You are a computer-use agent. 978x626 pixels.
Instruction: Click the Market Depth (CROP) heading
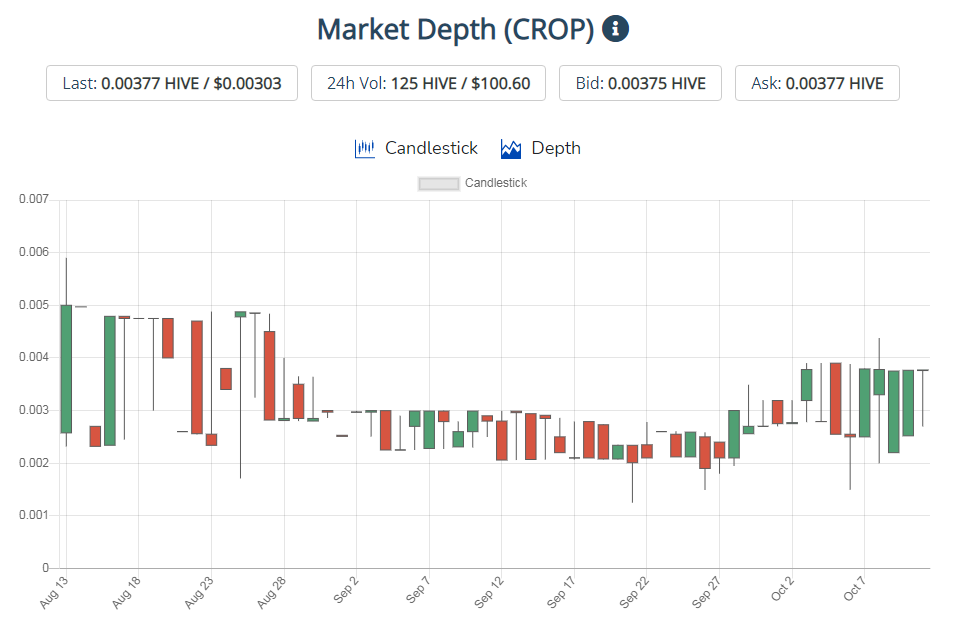coord(455,29)
